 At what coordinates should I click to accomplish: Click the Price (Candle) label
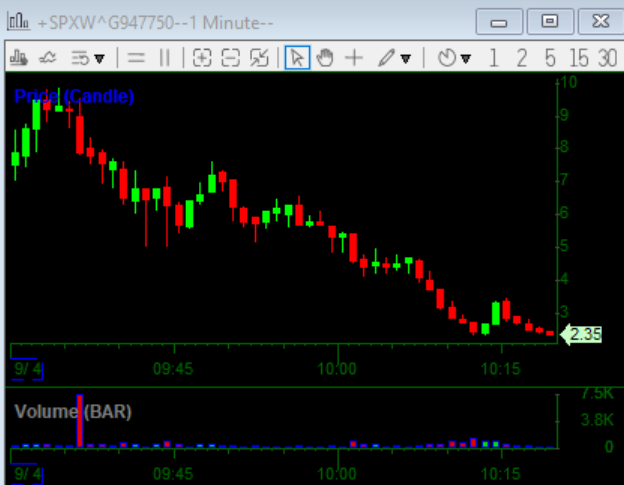pos(74,96)
